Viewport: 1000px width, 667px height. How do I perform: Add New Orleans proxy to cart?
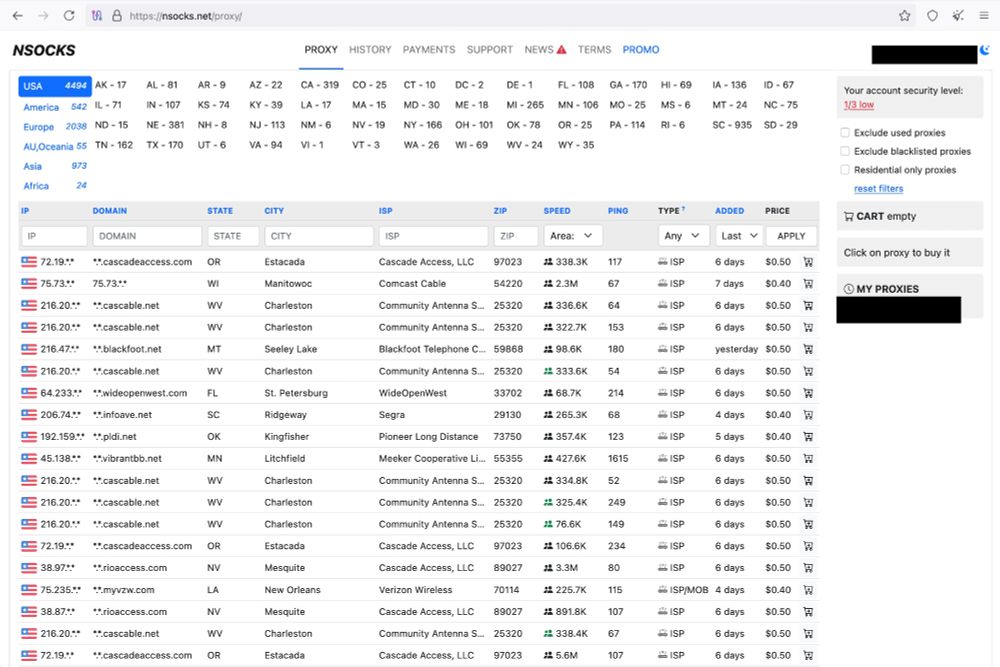pos(808,590)
